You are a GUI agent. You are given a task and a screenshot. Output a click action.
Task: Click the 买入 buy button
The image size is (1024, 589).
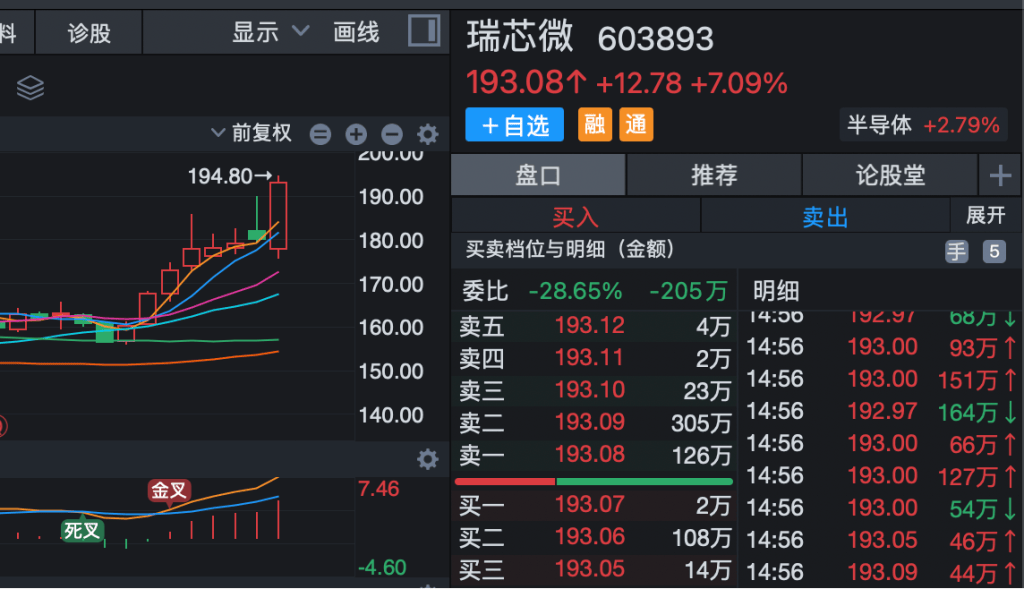tap(575, 216)
